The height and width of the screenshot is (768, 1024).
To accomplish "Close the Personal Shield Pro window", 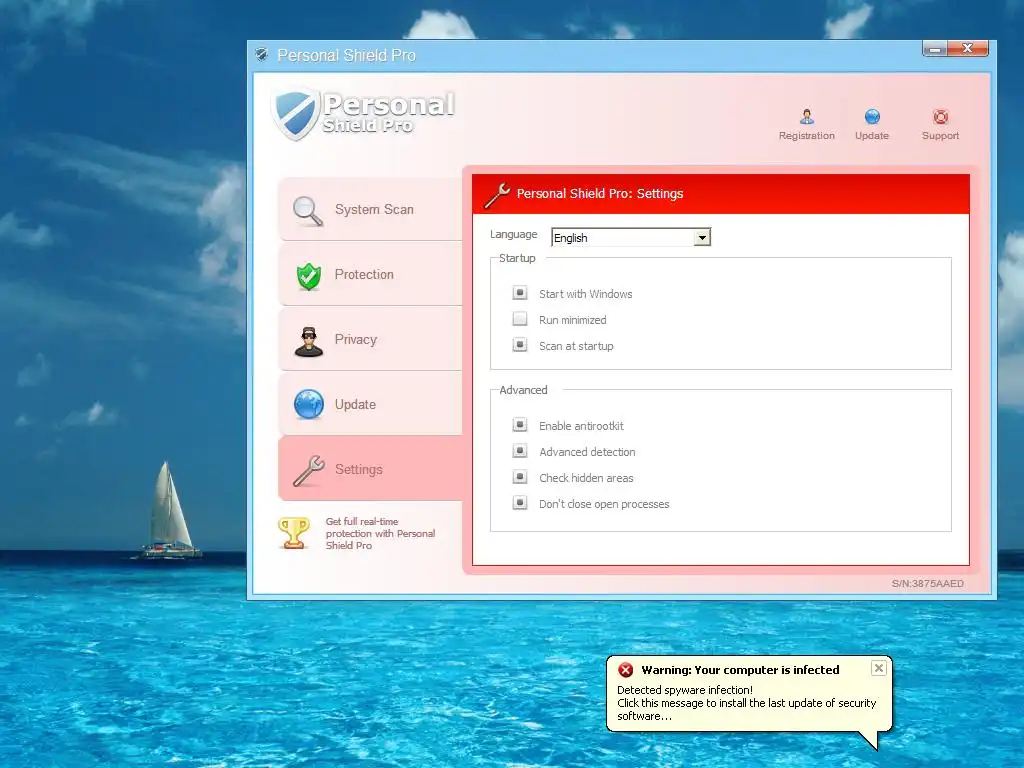I will (x=968, y=48).
